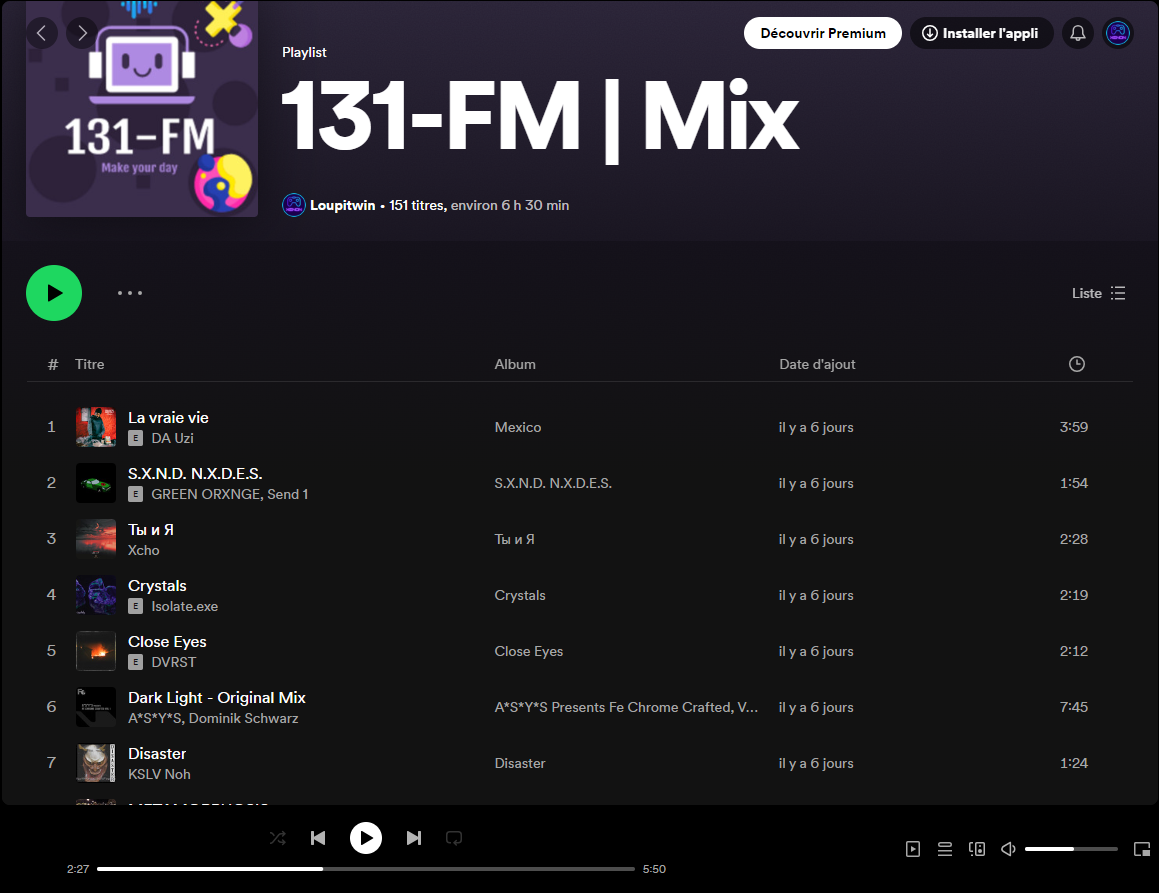Open the Mexico album link

pos(517,427)
